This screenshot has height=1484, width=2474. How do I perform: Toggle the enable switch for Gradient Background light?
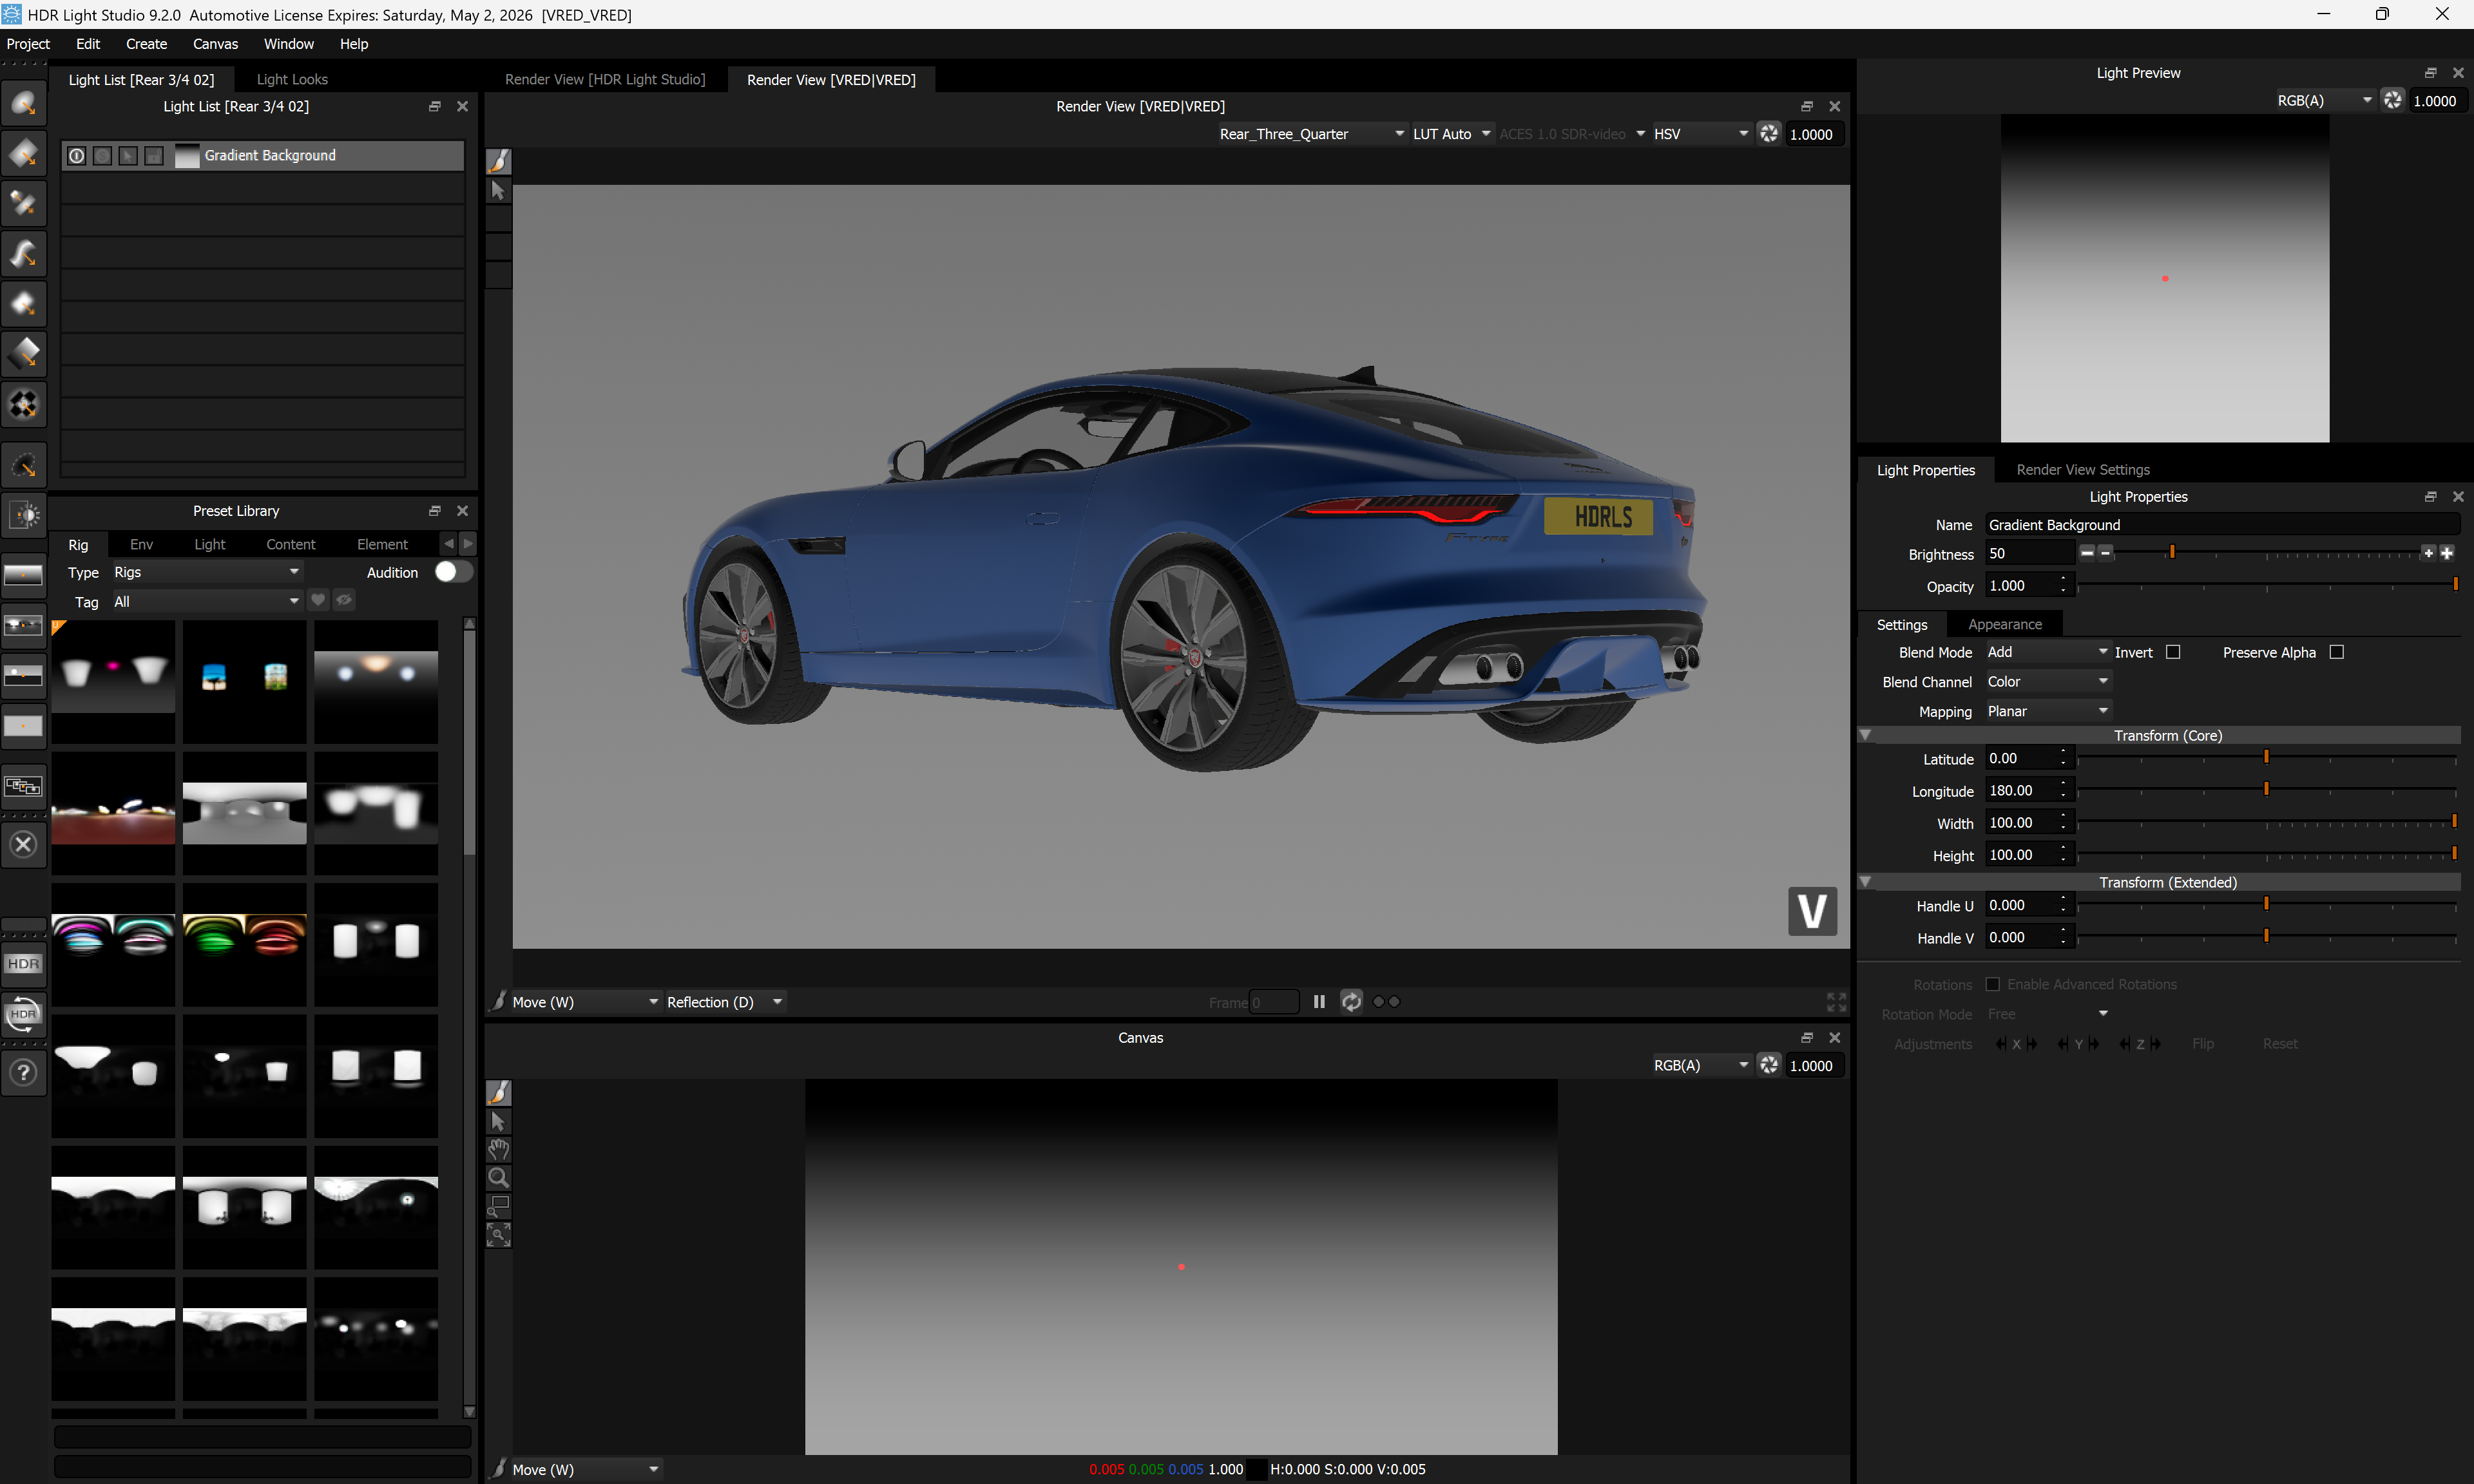tap(77, 155)
